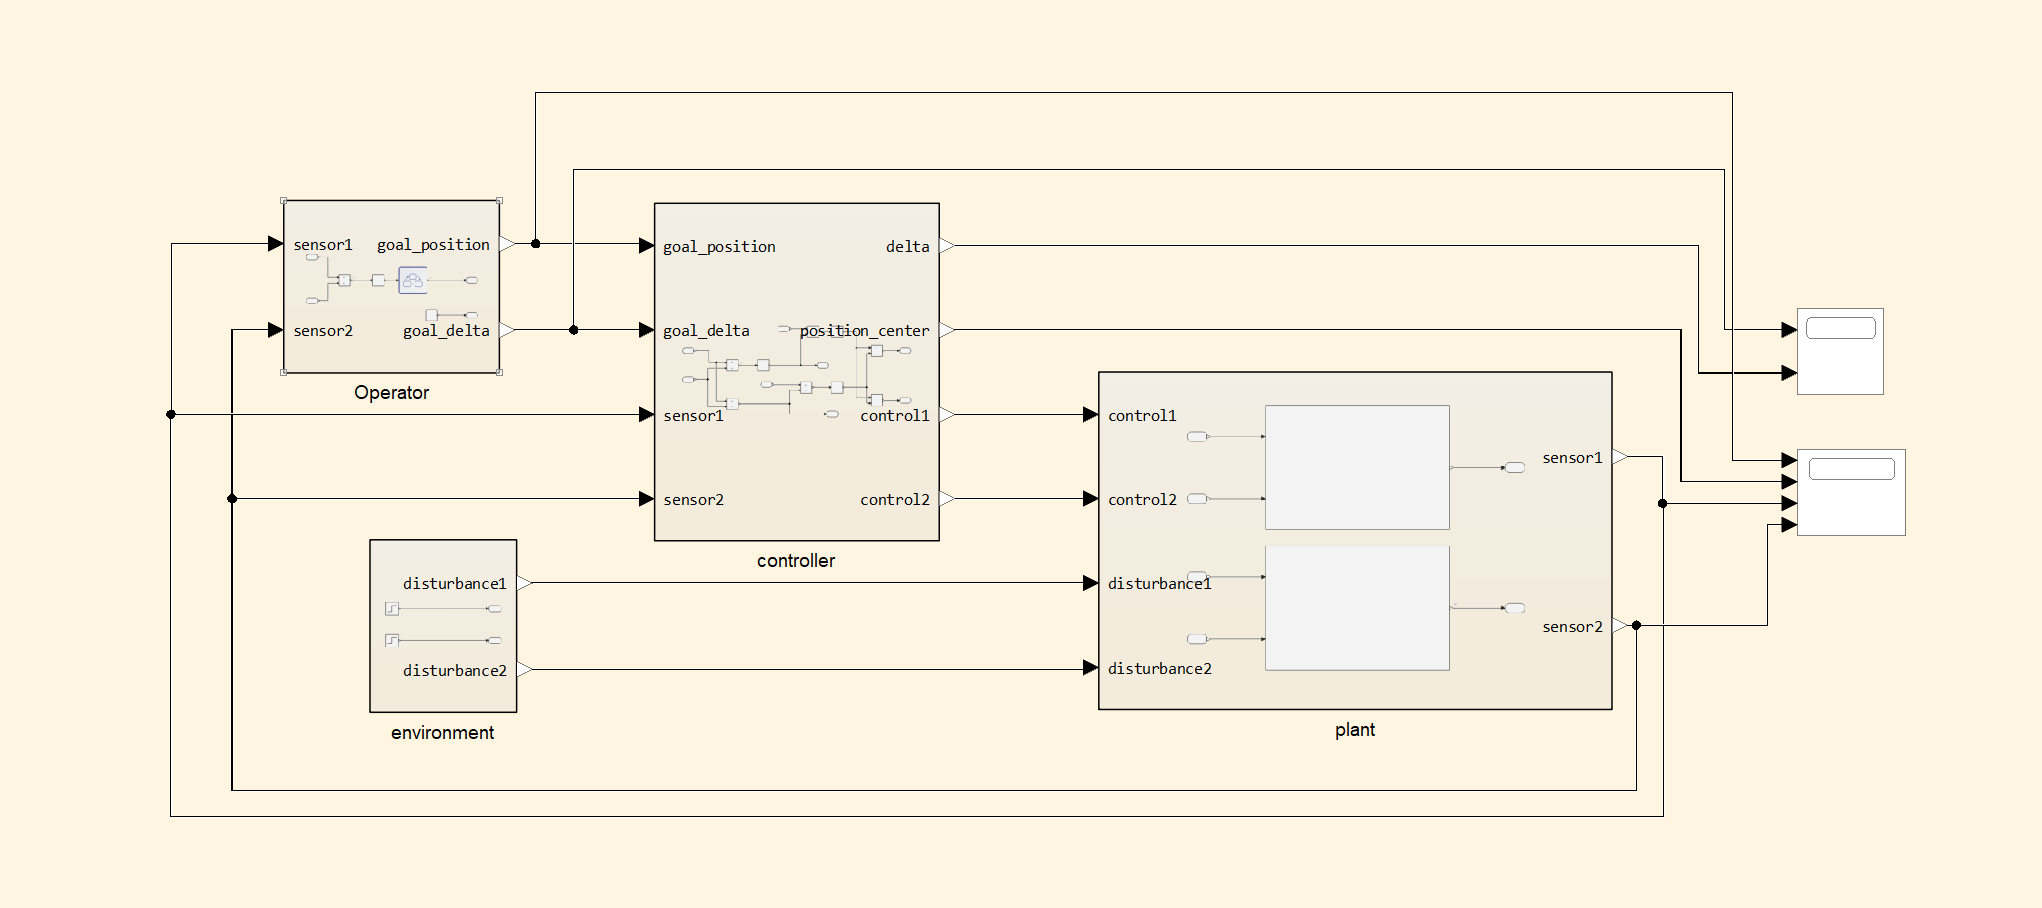Click the lower white block inside plant
The width and height of the screenshot is (2042, 908).
[x=1357, y=608]
